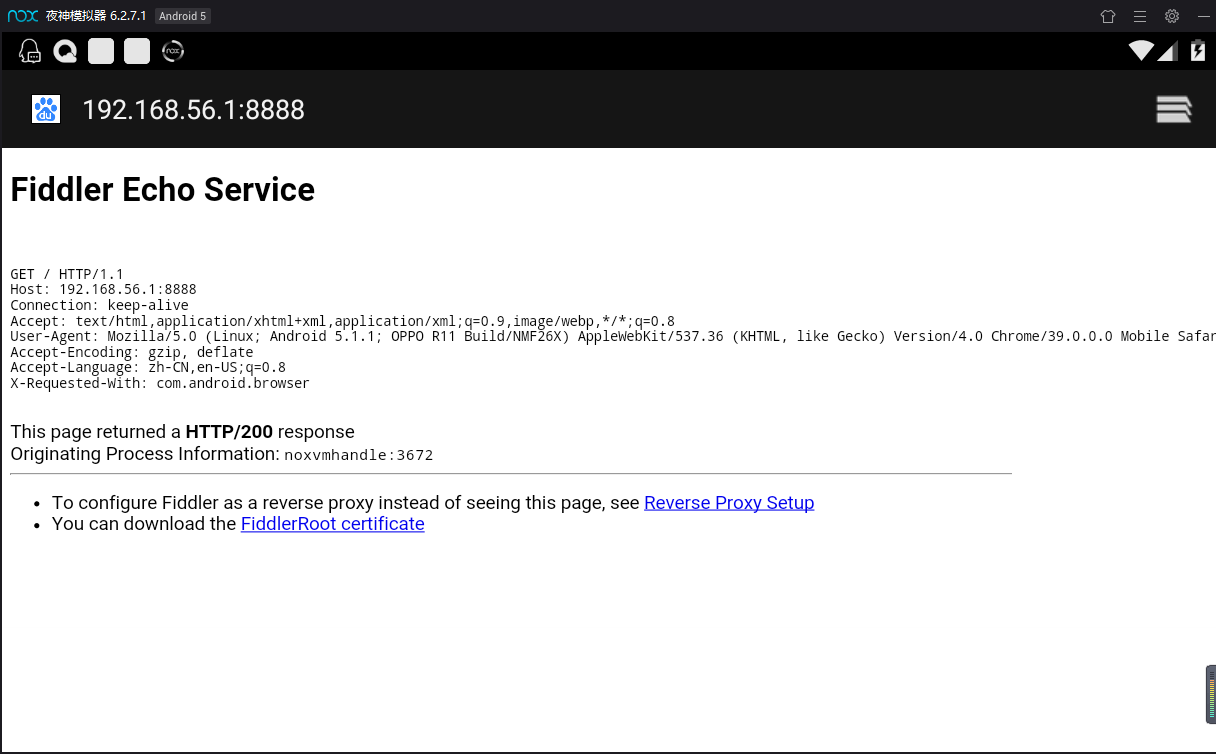Click the Fiddler Echo Service heading
The image size is (1216, 754).
click(x=163, y=189)
